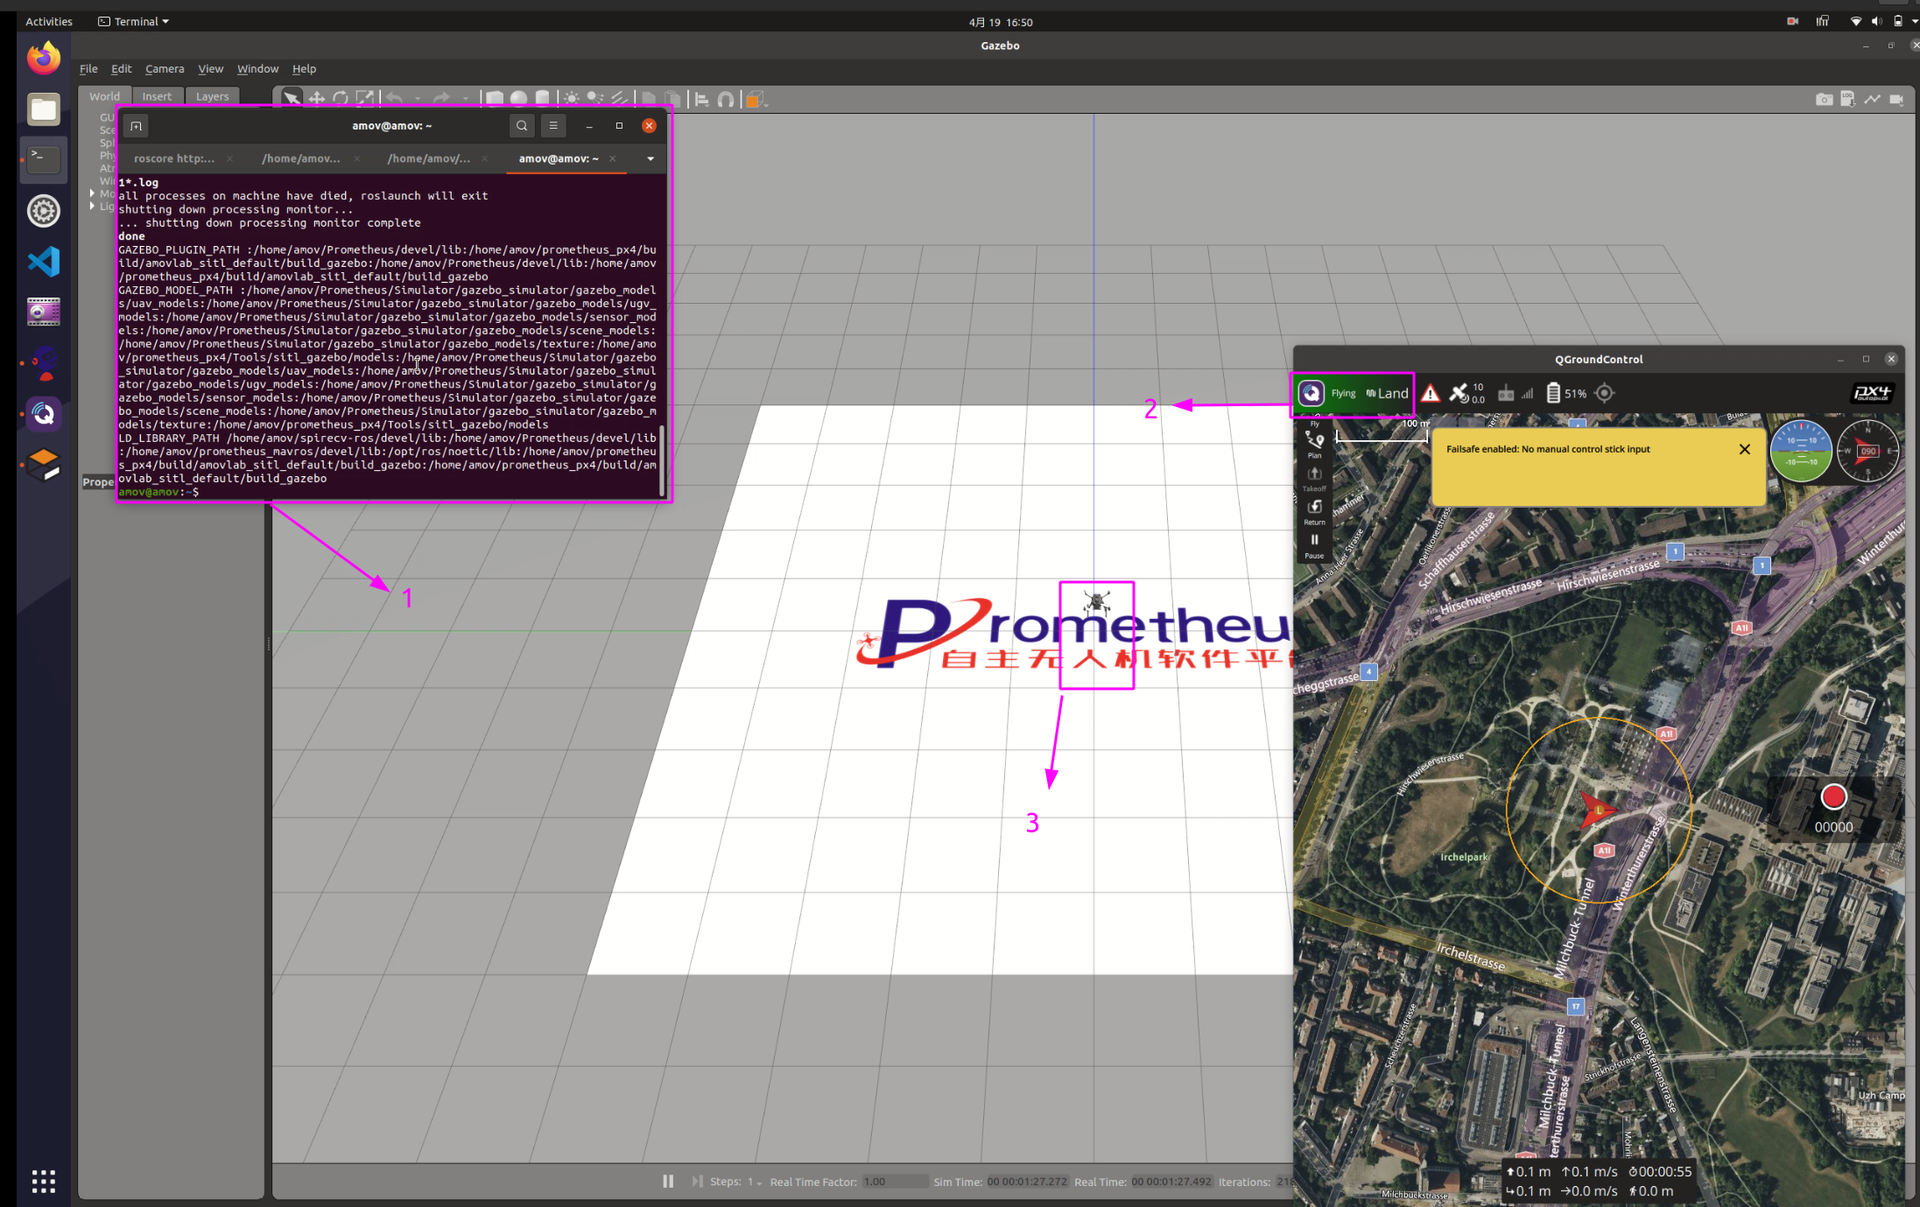Click the terminal new tab button

click(136, 125)
